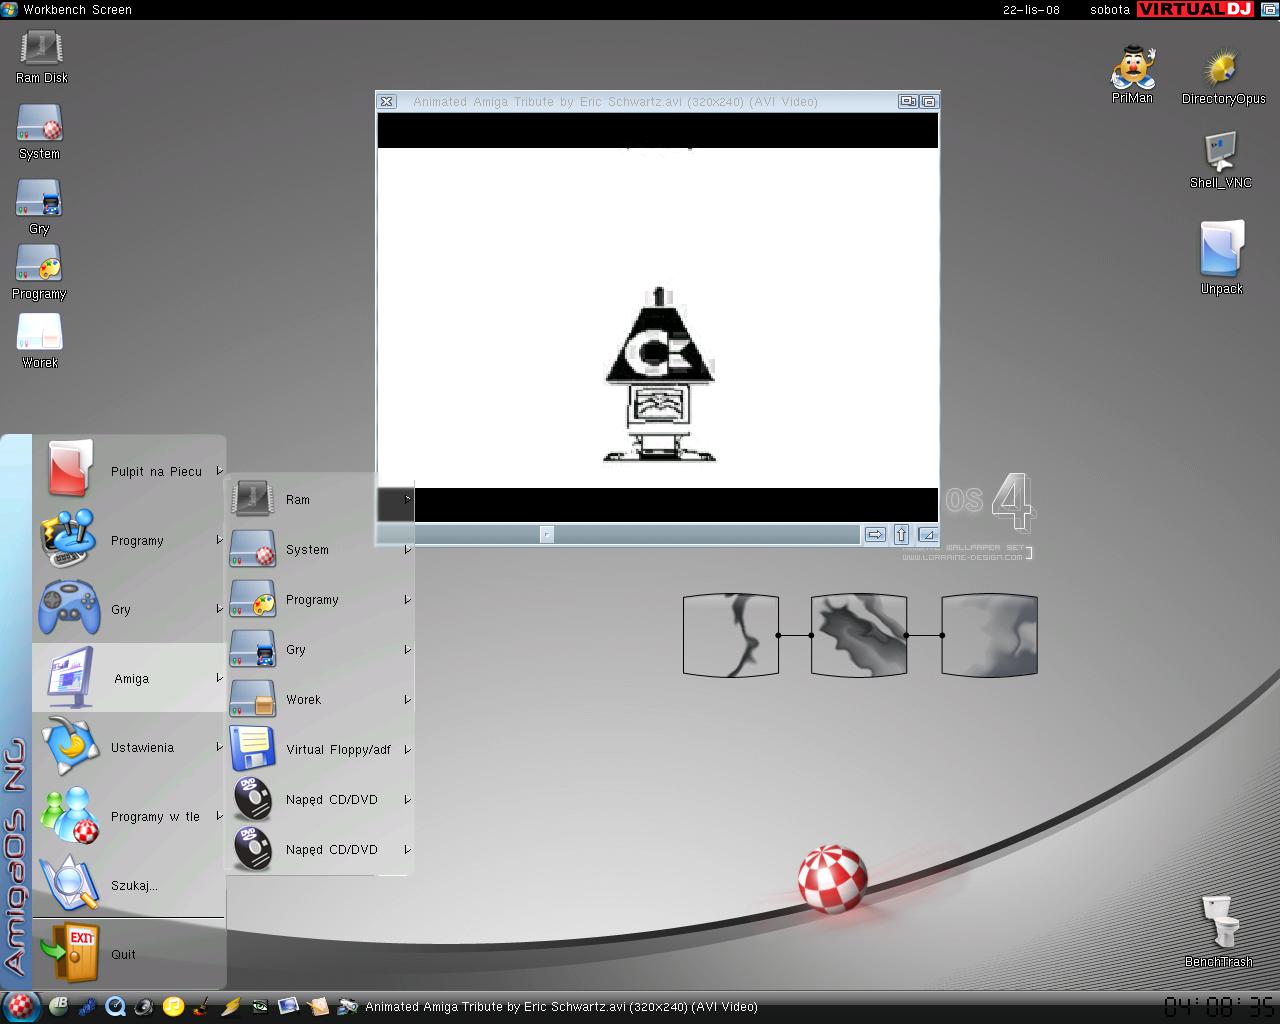Launch the IB browser taskbar icon
The width and height of the screenshot is (1280, 1024).
(59, 1007)
